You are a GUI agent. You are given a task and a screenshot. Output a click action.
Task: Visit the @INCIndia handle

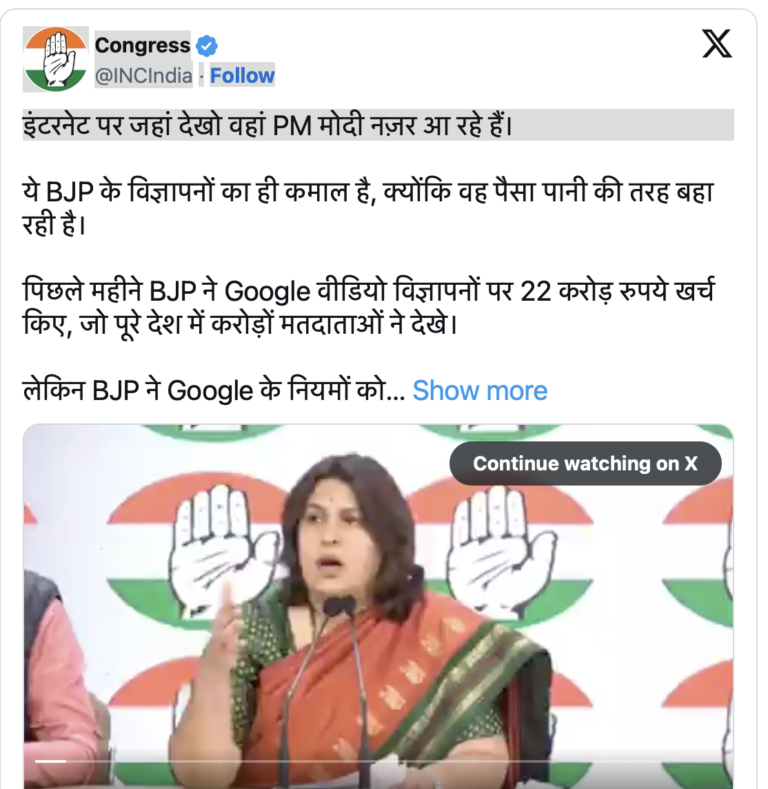pyautogui.click(x=143, y=76)
